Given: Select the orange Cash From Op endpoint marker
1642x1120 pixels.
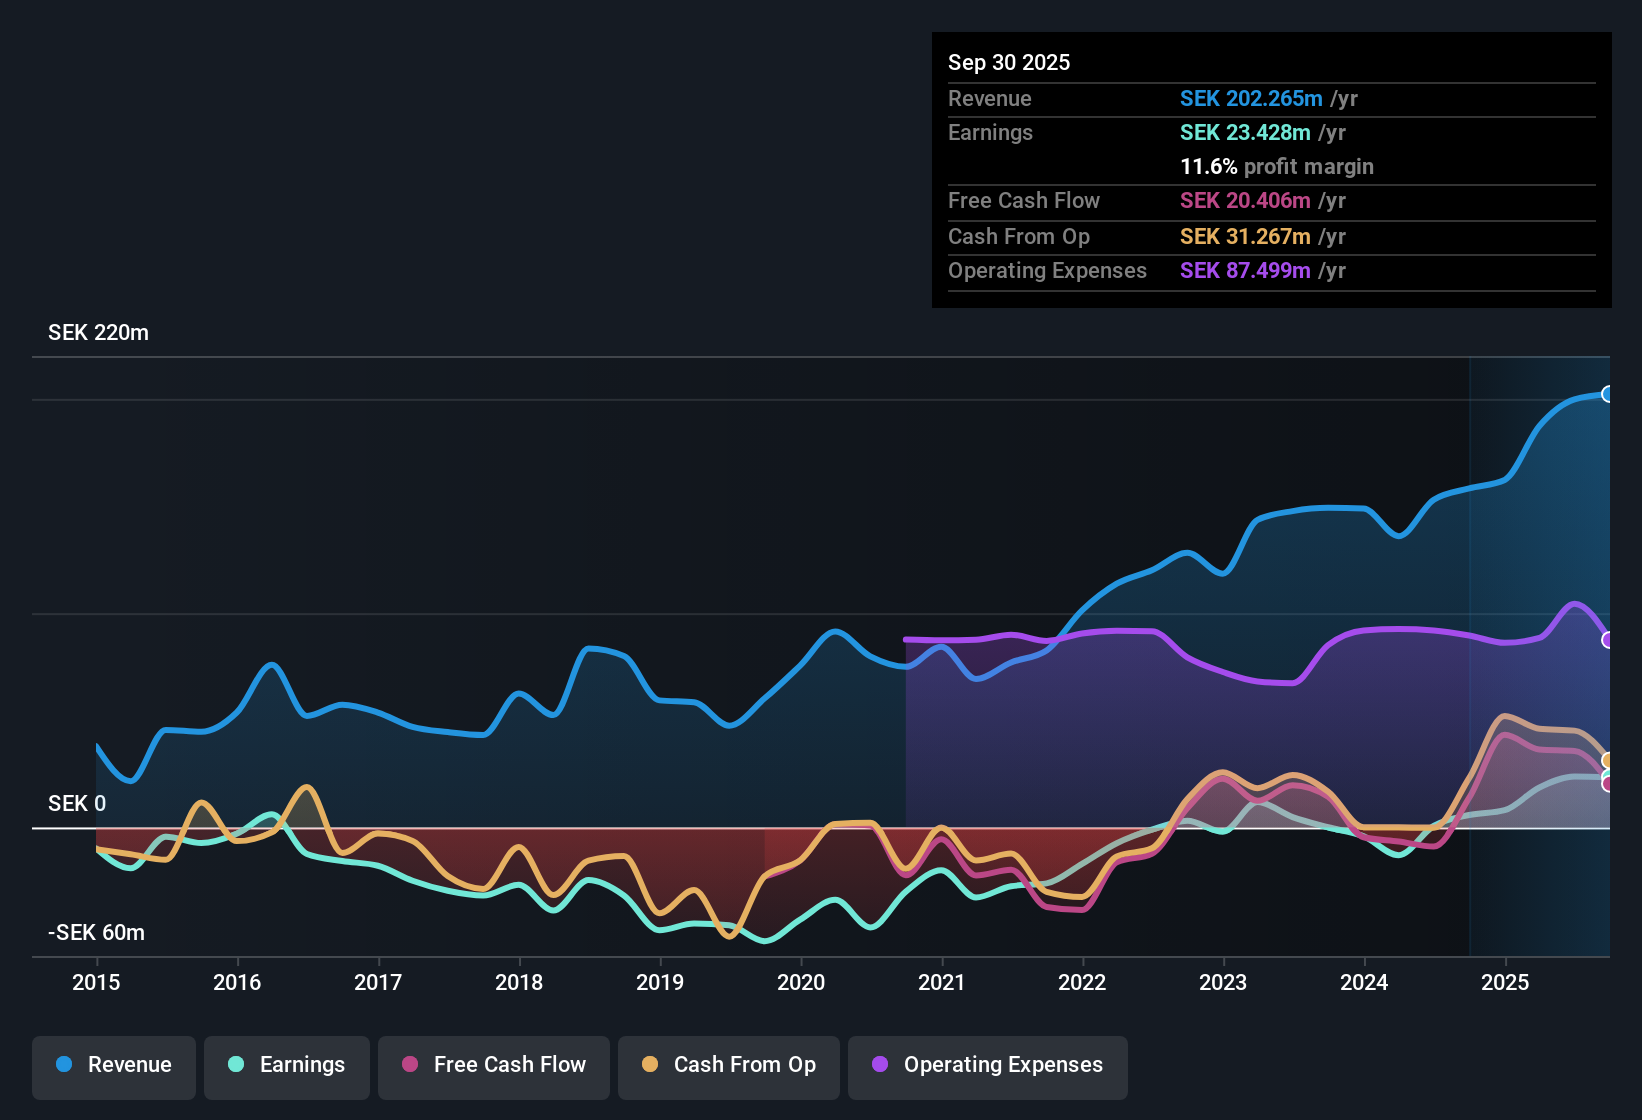Looking at the screenshot, I should point(1608,760).
